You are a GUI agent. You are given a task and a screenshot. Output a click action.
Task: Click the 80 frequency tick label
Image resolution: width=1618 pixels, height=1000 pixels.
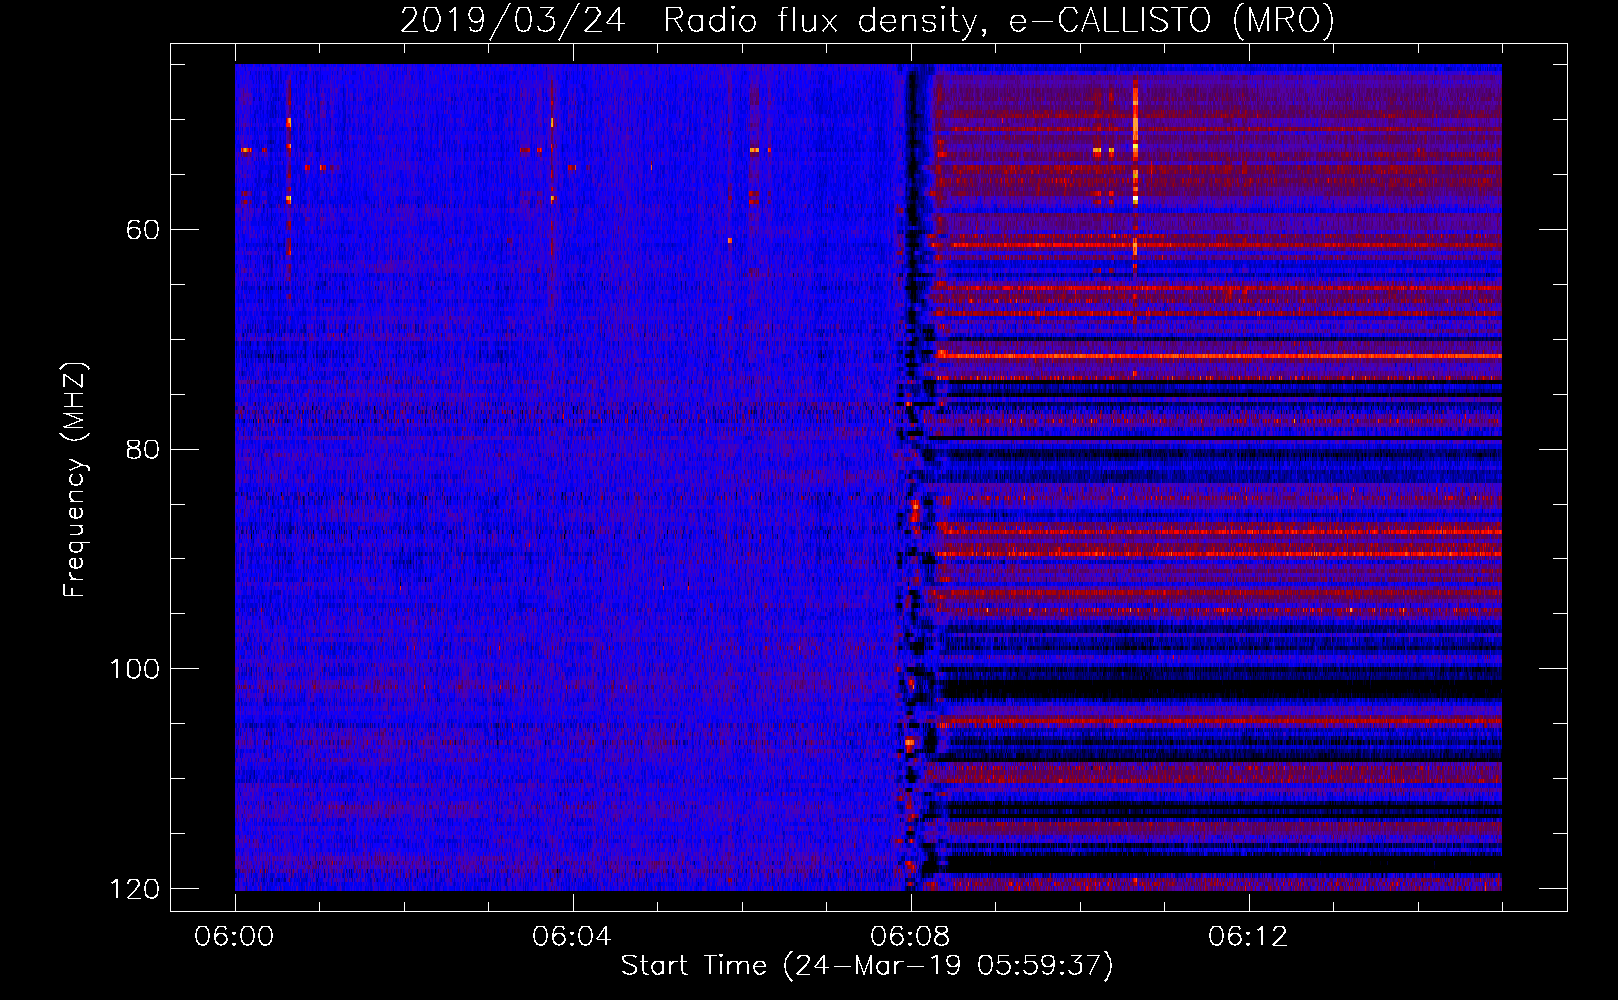pyautogui.click(x=143, y=449)
